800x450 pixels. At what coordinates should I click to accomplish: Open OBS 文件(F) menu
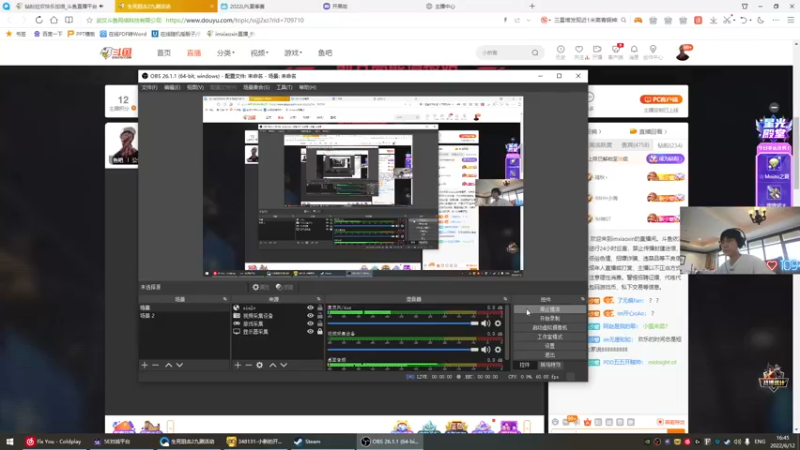tap(149, 87)
